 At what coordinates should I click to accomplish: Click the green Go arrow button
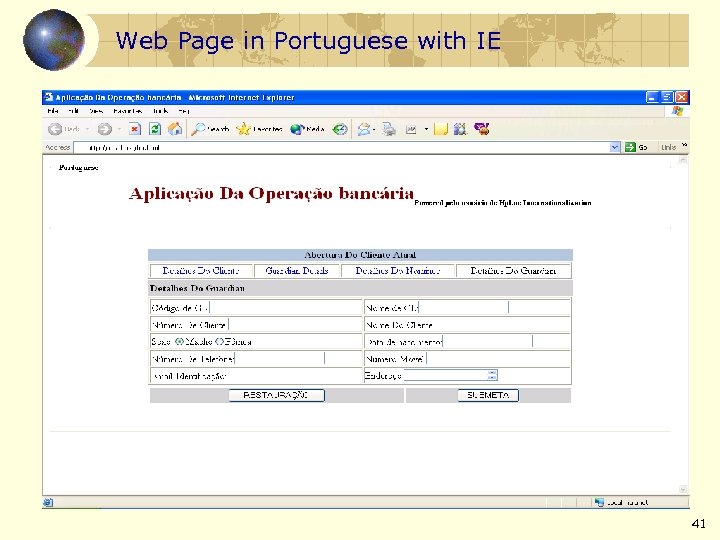630,147
